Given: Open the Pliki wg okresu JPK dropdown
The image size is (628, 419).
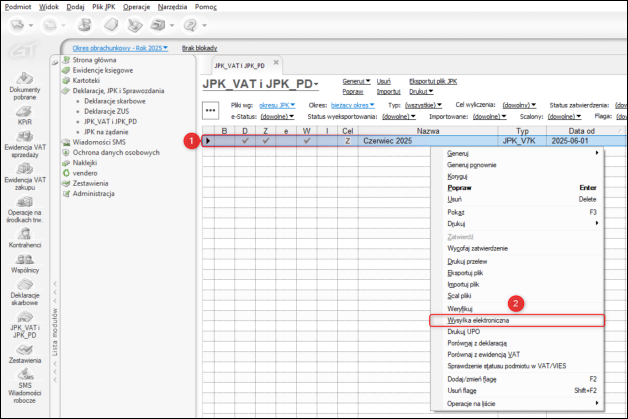Looking at the screenshot, I should click(x=277, y=105).
